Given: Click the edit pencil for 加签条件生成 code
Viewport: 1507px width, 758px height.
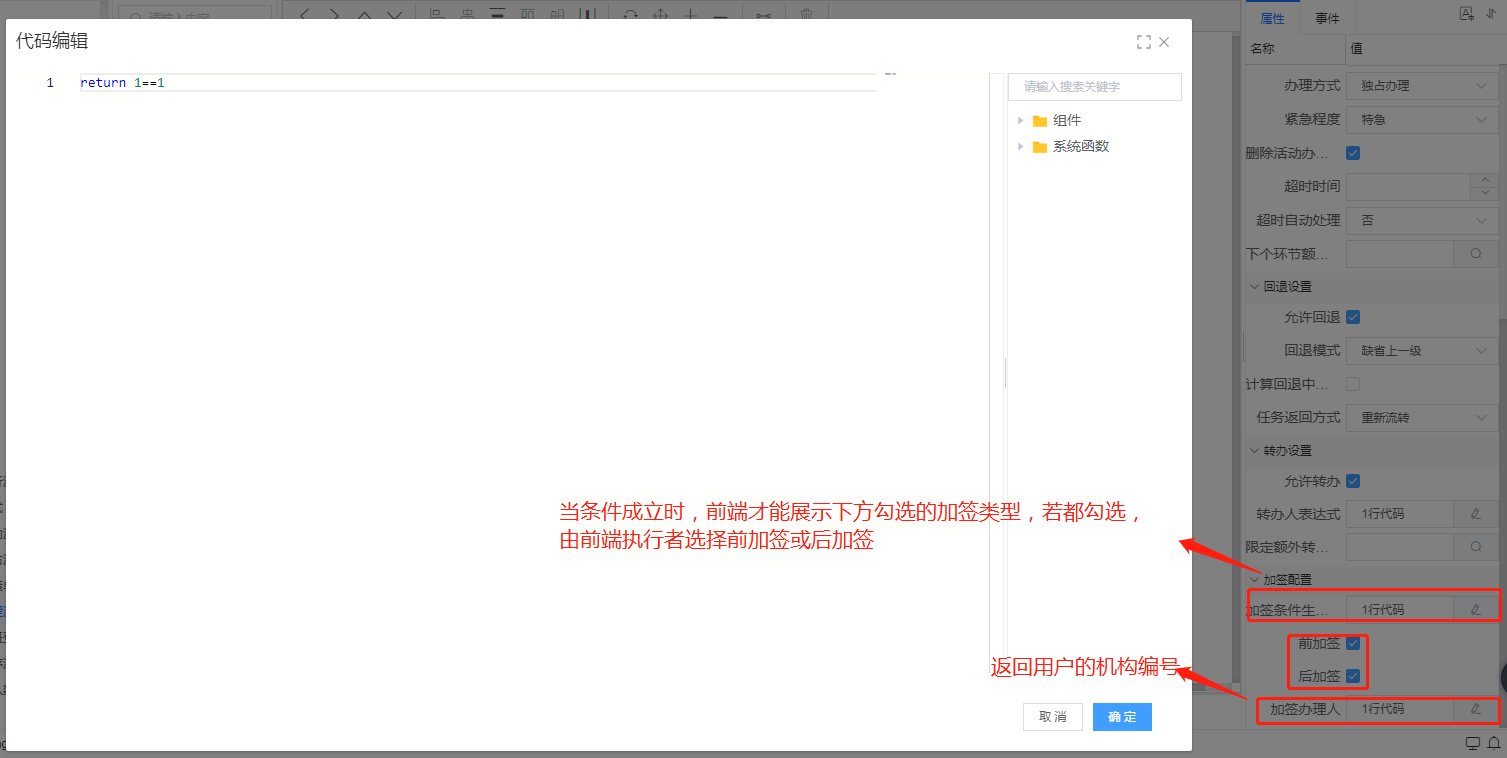Looking at the screenshot, I should pos(1475,609).
